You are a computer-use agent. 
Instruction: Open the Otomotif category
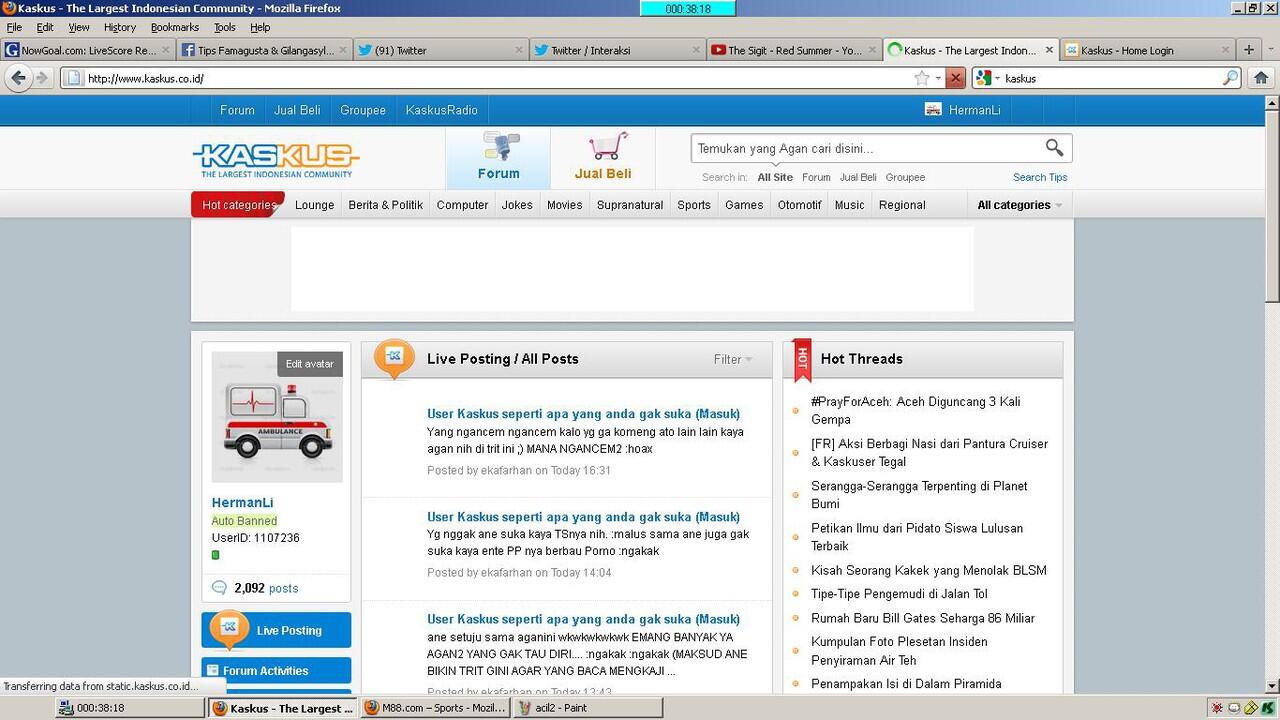pos(799,205)
